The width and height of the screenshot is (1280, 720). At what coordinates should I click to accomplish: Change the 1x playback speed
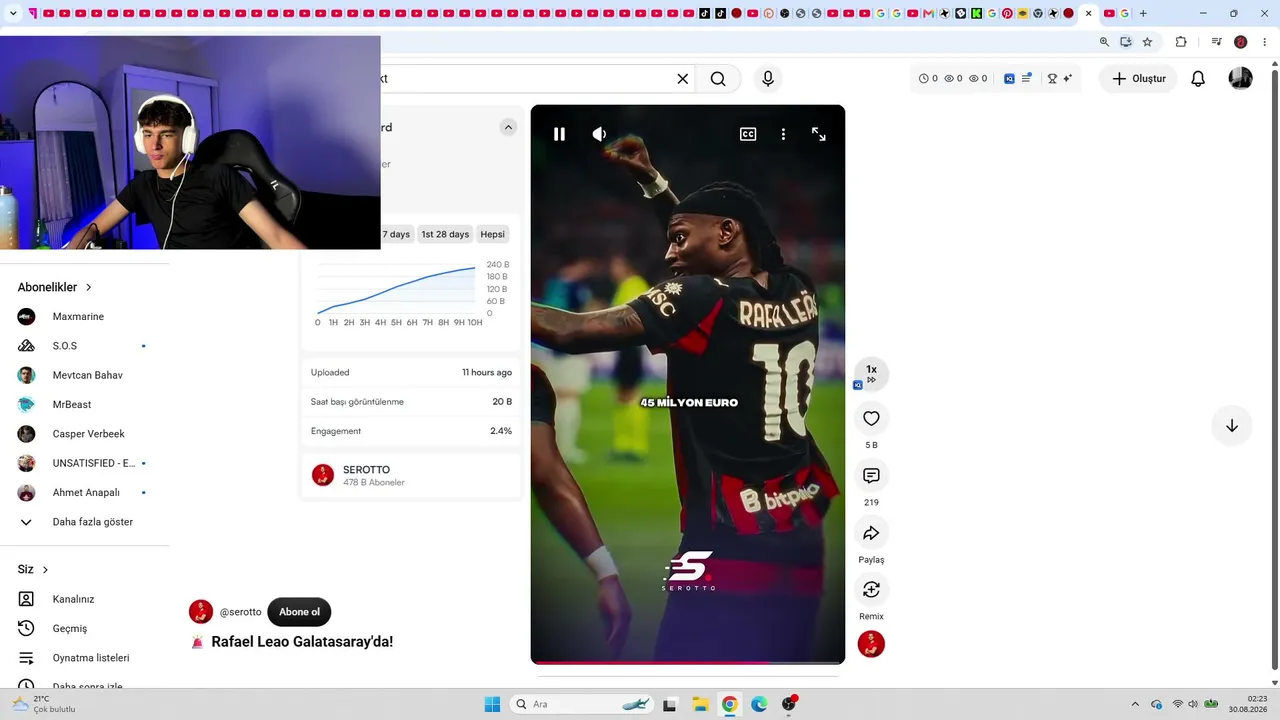[x=871, y=373]
